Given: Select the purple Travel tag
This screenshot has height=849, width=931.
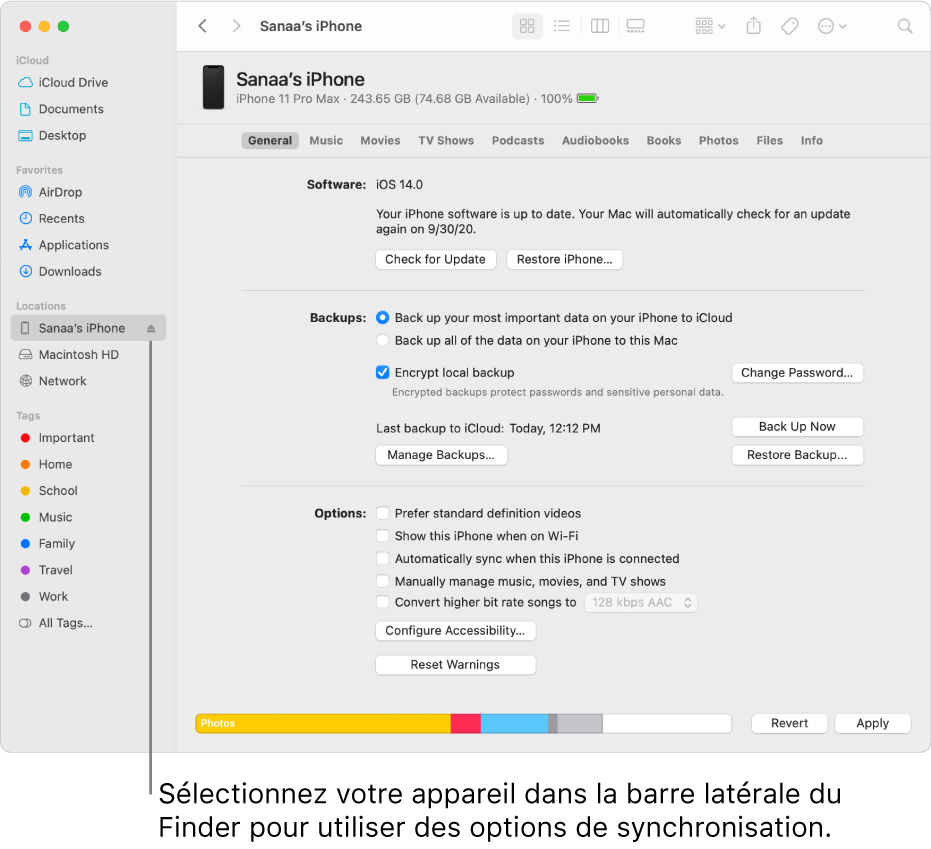Looking at the screenshot, I should coord(46,570).
